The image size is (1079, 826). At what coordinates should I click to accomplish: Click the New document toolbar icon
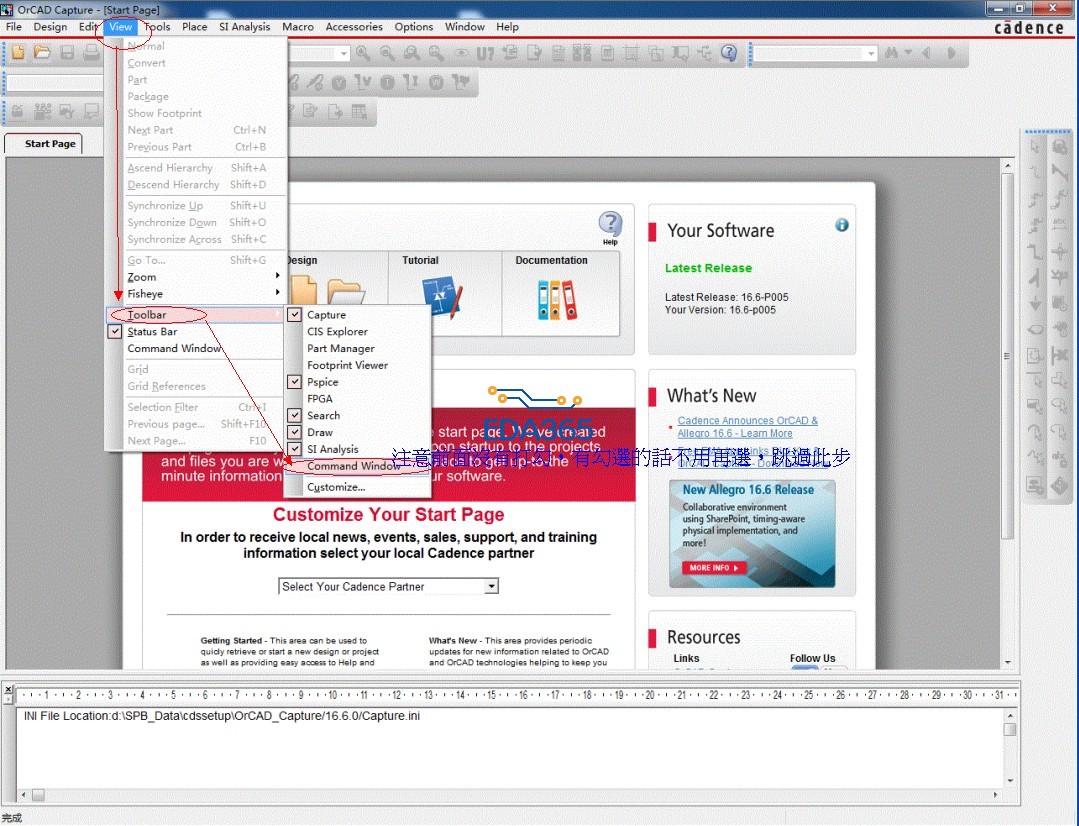pyautogui.click(x=18, y=53)
